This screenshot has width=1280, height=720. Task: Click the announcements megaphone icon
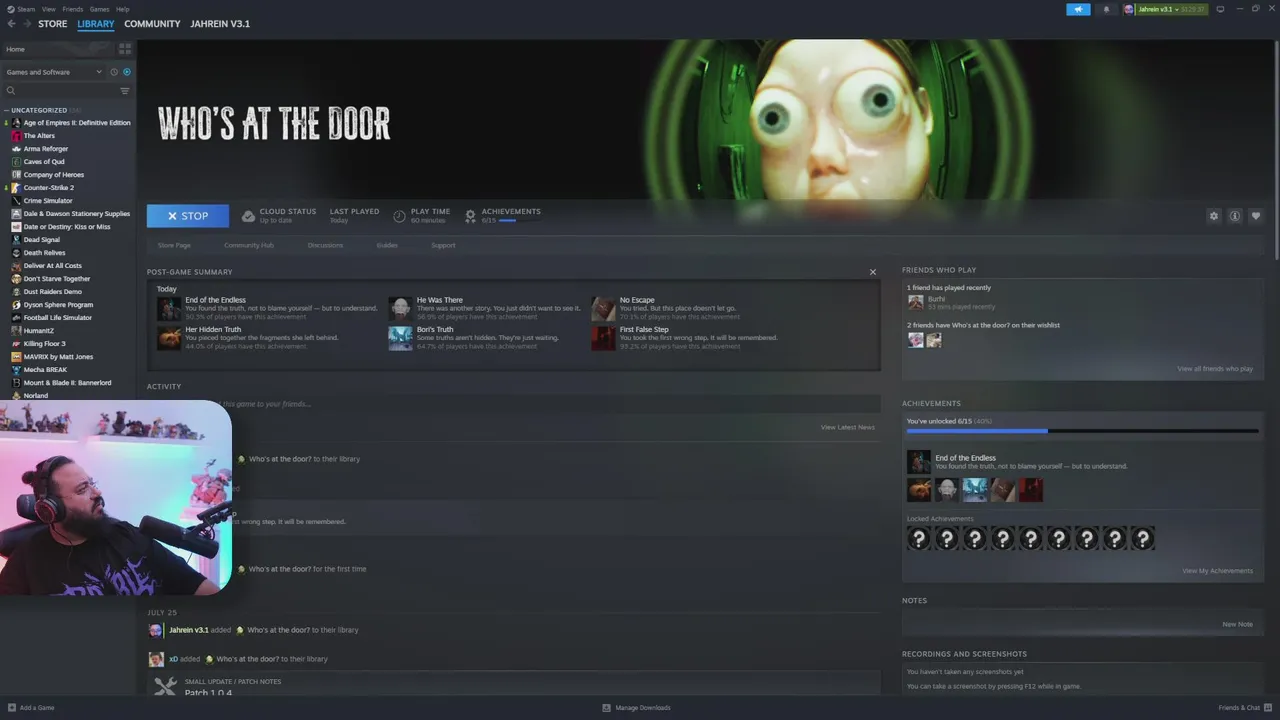[1078, 9]
